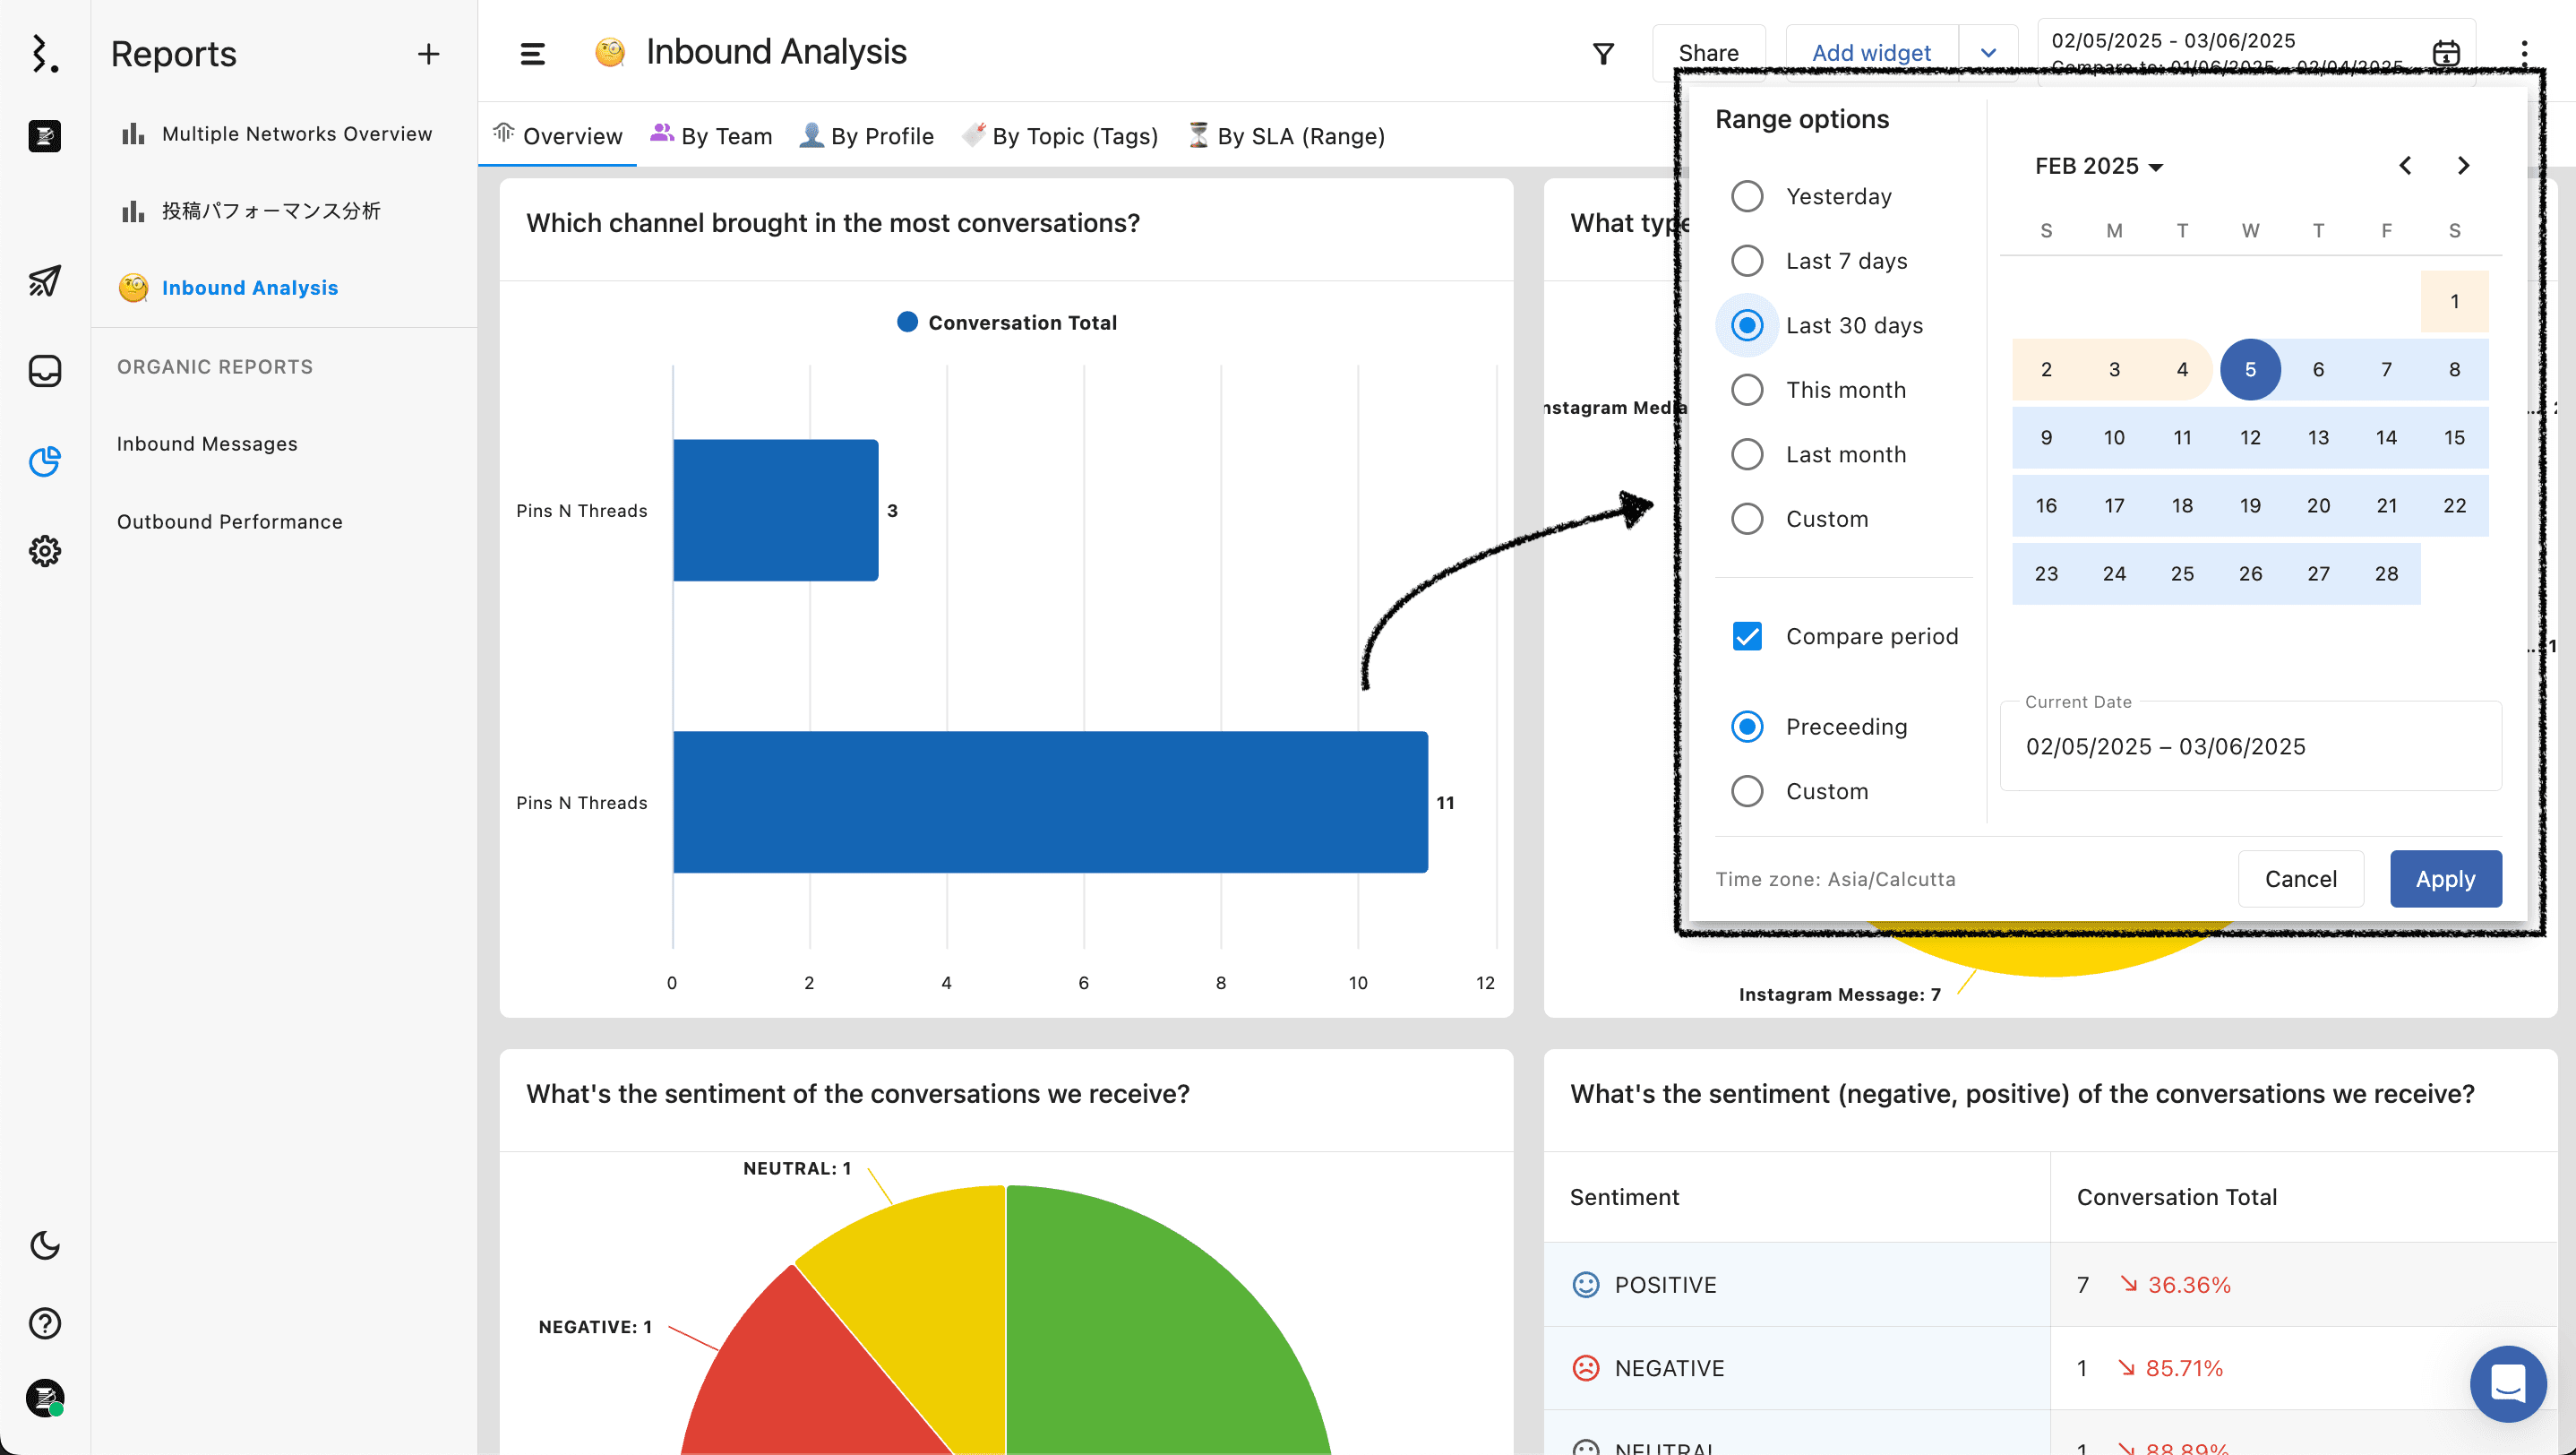
Task: Open Settings via the gear icon
Action: point(44,551)
